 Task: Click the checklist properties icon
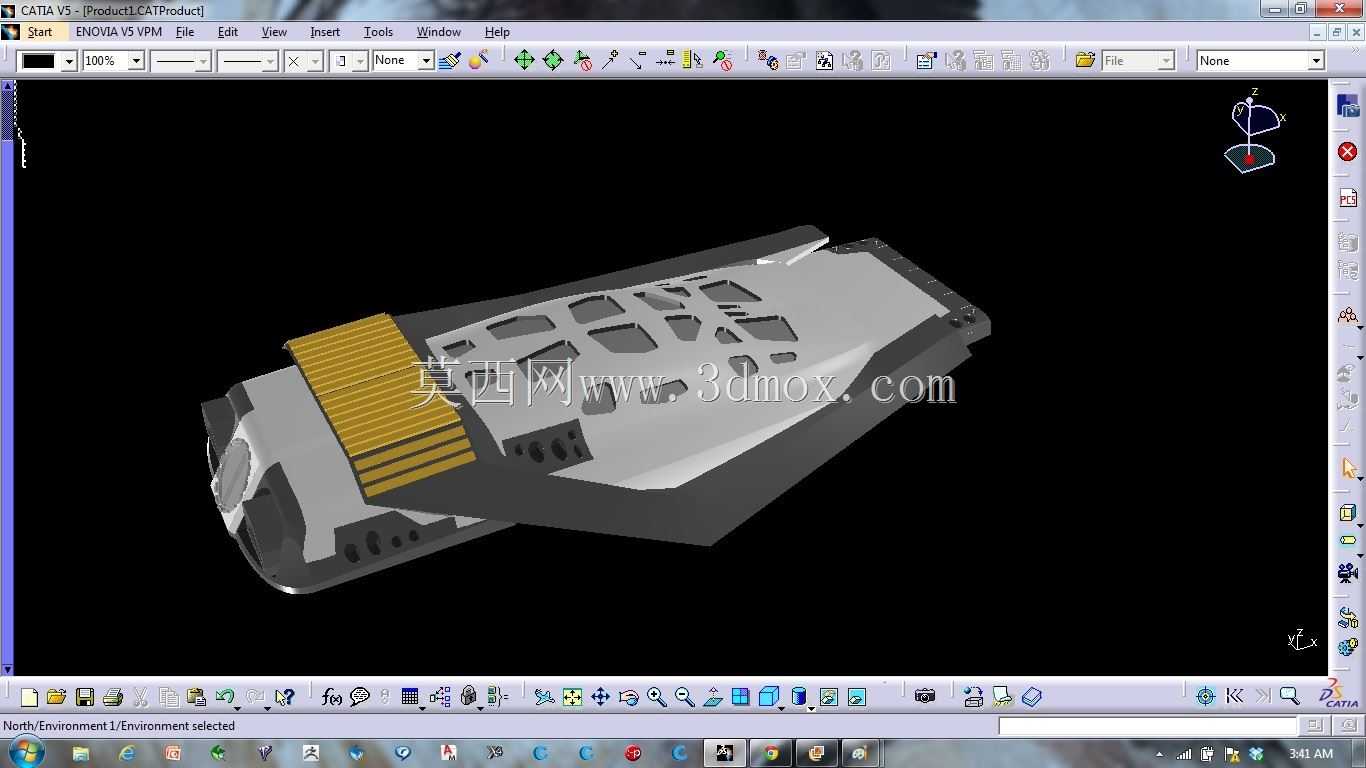tap(926, 61)
